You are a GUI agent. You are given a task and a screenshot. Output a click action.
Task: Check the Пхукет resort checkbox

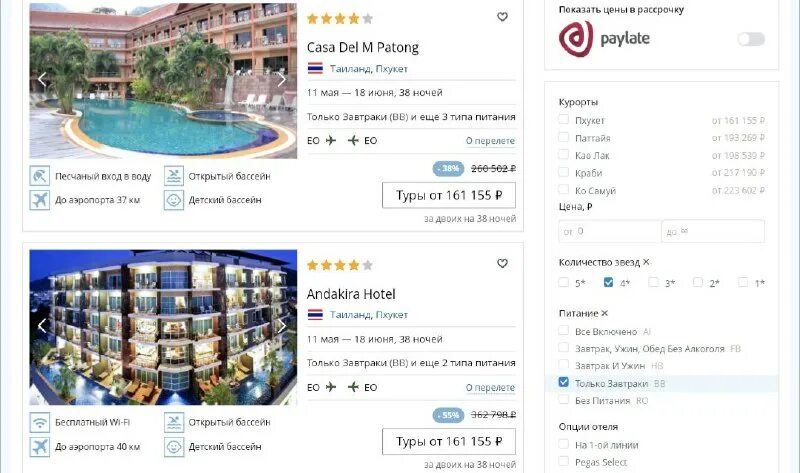[563, 119]
